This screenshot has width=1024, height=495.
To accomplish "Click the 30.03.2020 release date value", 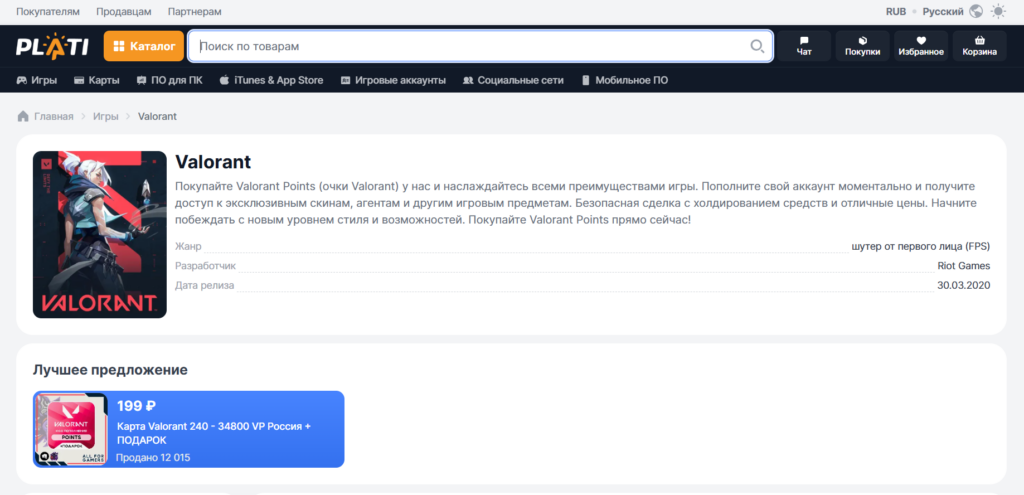I will [x=964, y=285].
